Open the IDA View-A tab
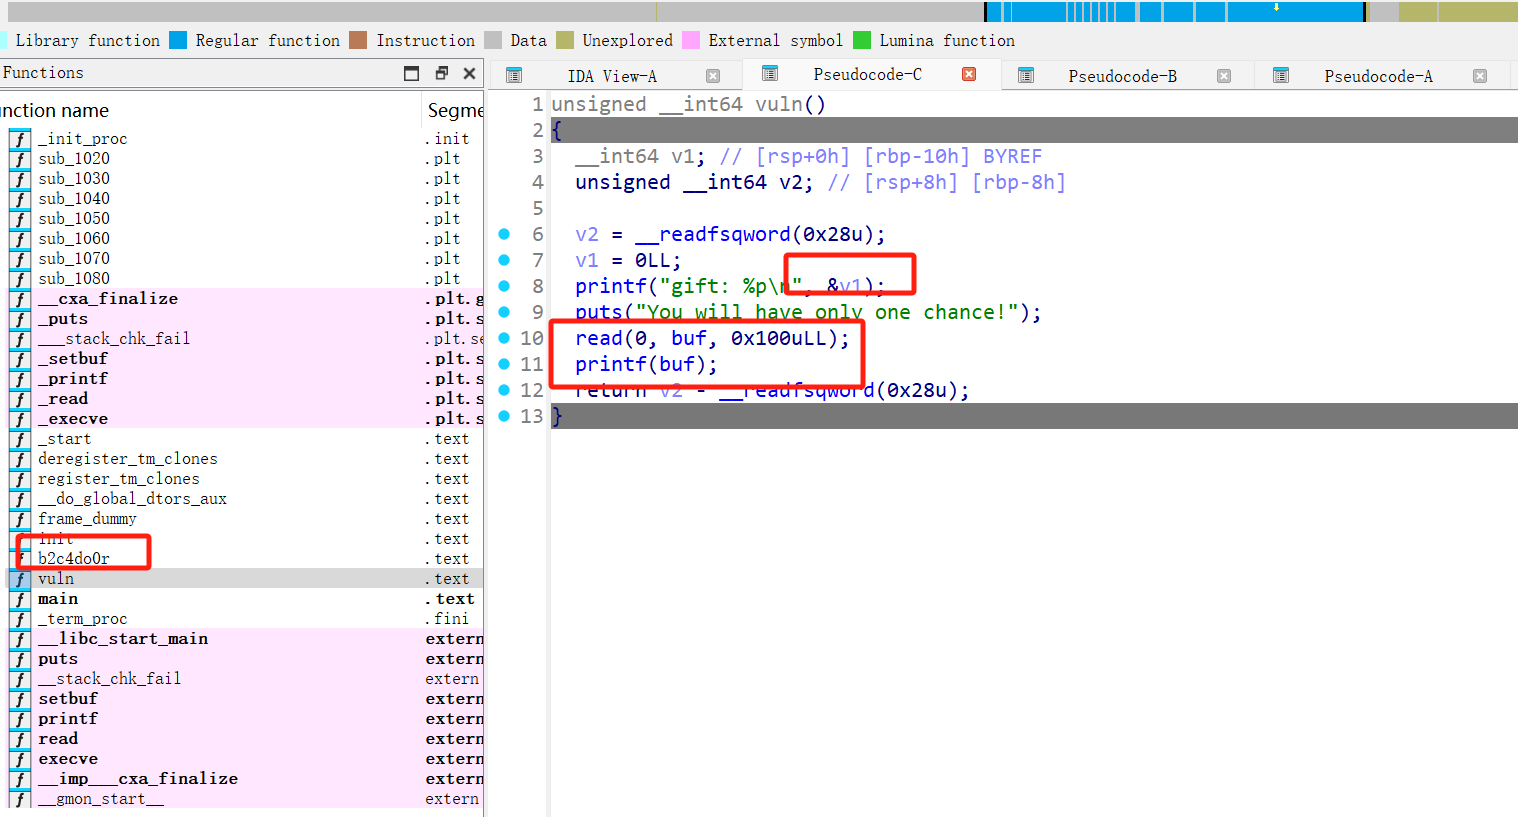This screenshot has height=817, width=1518. (611, 76)
